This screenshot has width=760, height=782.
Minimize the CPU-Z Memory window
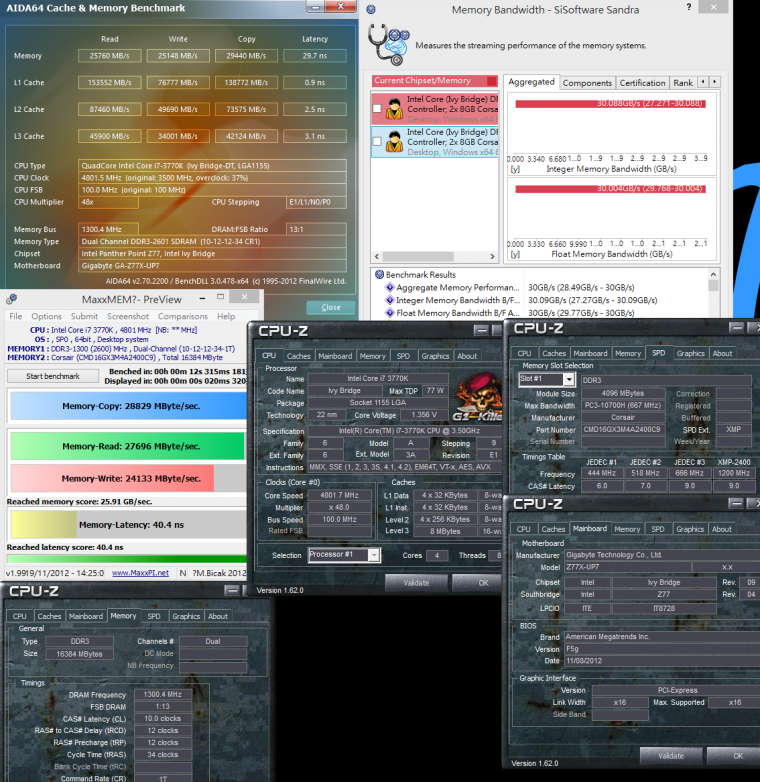[x=232, y=590]
